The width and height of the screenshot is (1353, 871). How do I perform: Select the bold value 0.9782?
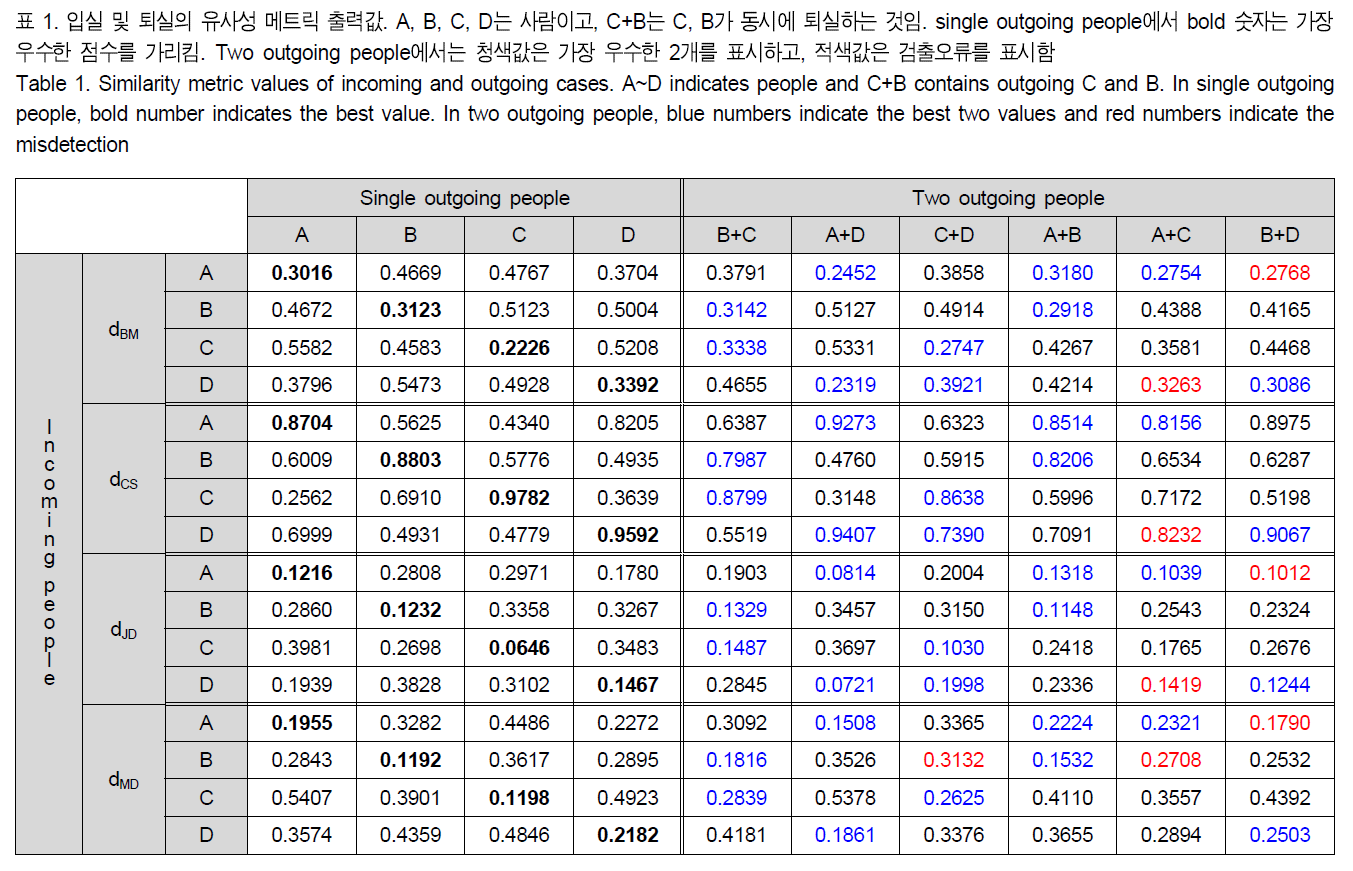519,498
